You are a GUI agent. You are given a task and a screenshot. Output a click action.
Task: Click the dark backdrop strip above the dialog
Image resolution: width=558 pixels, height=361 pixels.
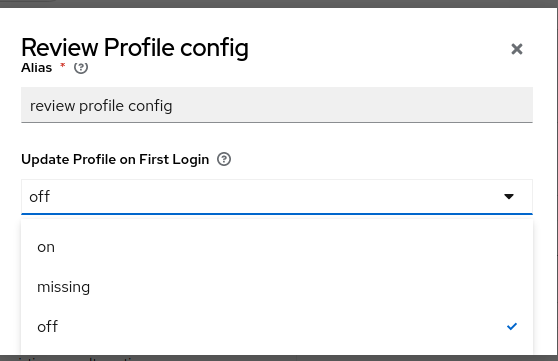point(279,4)
